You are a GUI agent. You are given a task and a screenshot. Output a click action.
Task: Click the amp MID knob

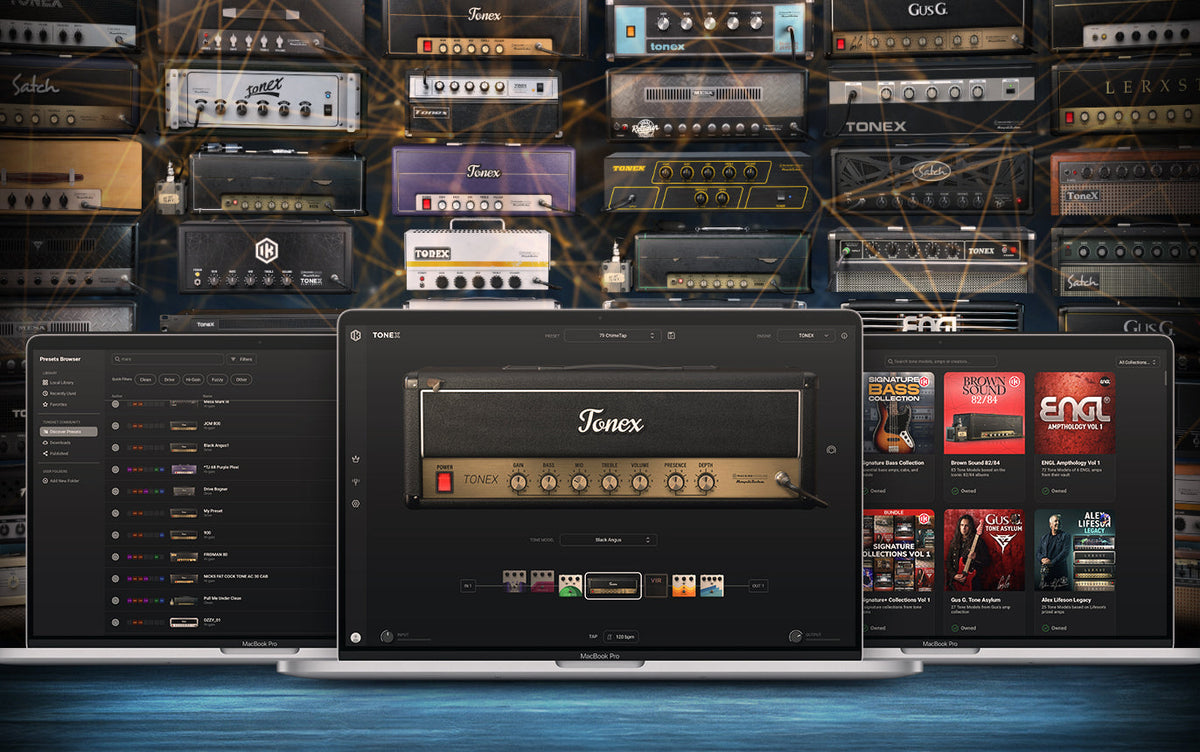(x=579, y=483)
